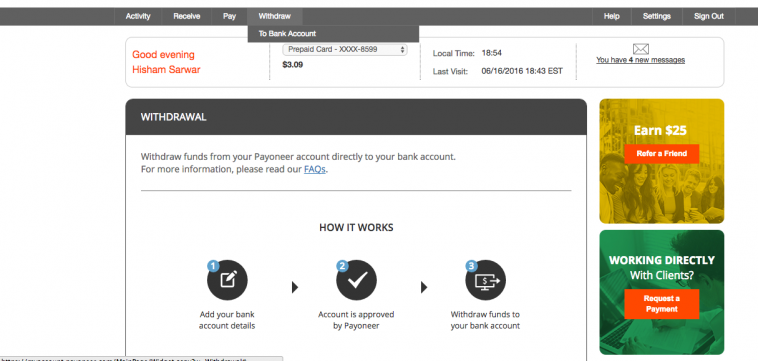Open the Activity menu
The image size is (758, 361).
pyautogui.click(x=138, y=16)
